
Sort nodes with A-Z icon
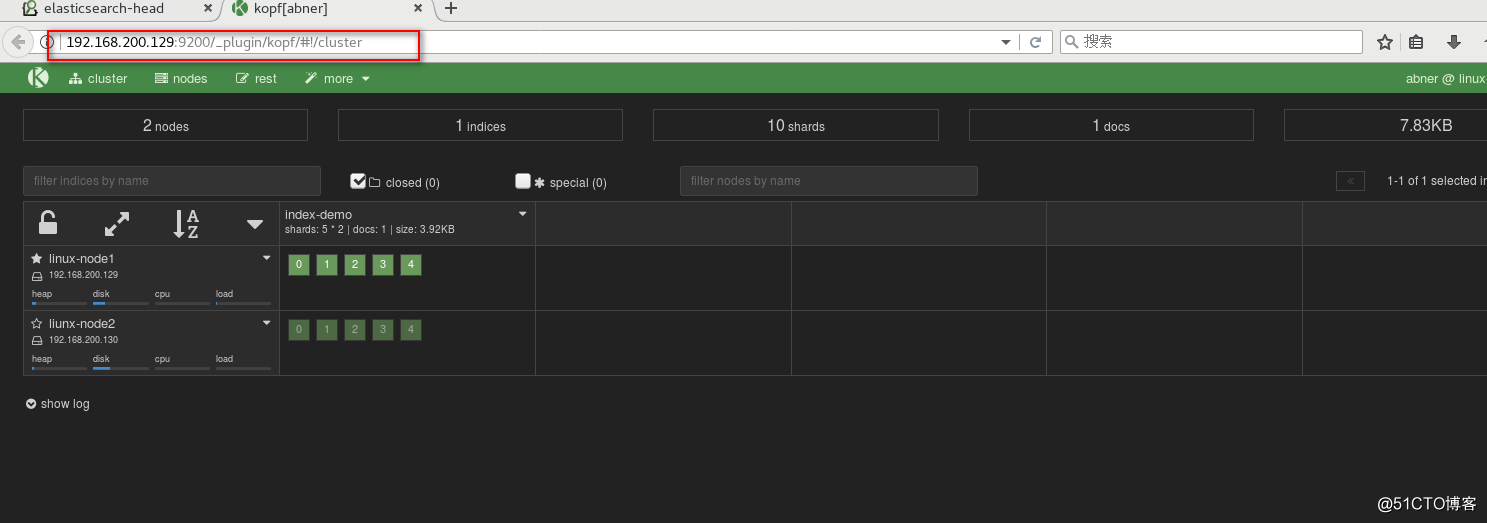[186, 224]
